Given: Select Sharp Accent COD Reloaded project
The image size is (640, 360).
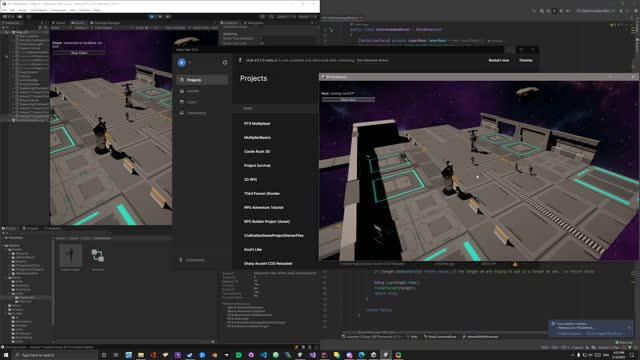Looking at the screenshot, I should (x=268, y=264).
